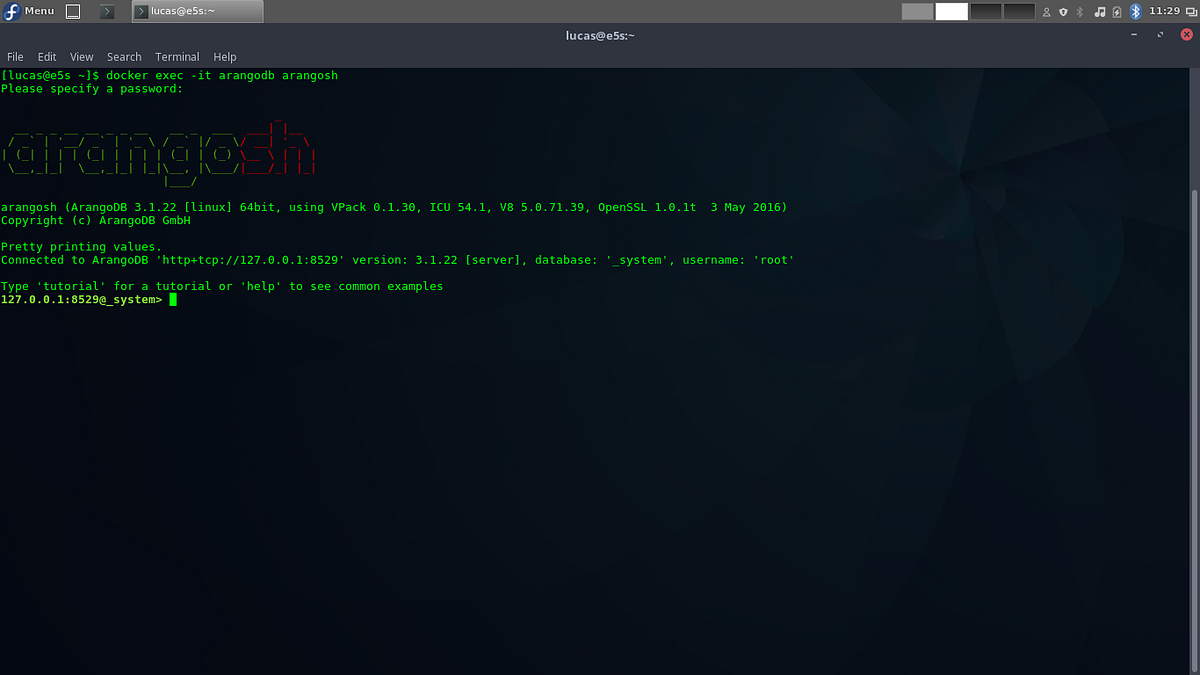Click the blinking cursor at the arangosh prompt
Image resolution: width=1200 pixels, height=675 pixels.
pyautogui.click(x=172, y=299)
